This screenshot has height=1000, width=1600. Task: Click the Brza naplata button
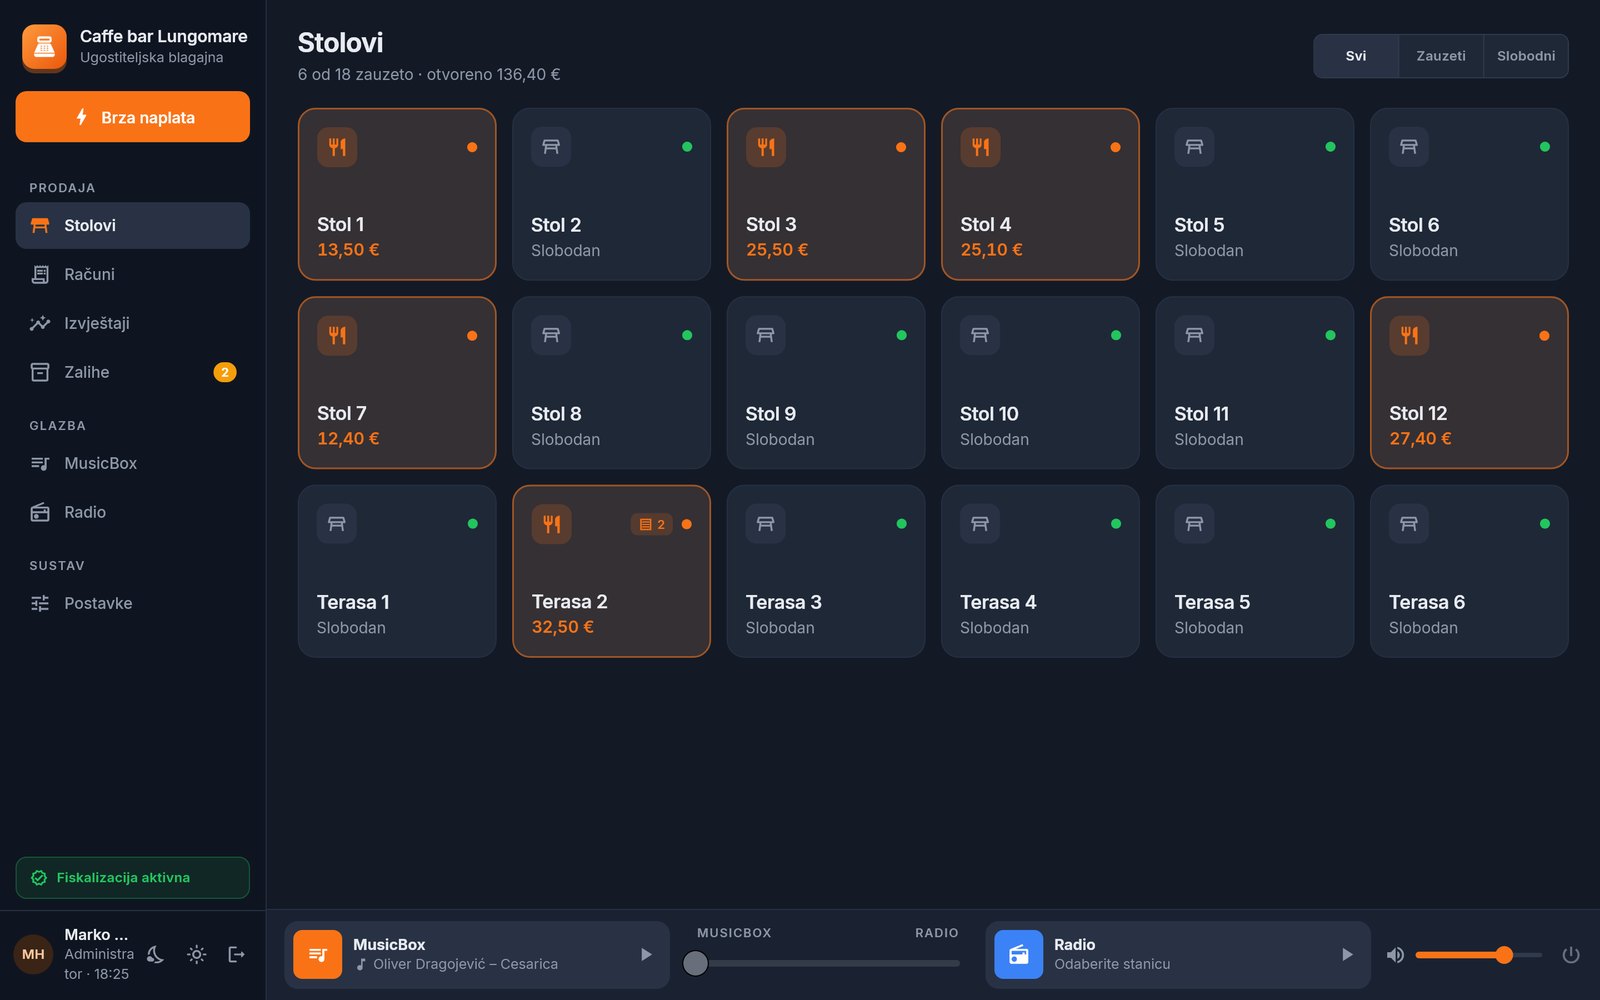[132, 117]
